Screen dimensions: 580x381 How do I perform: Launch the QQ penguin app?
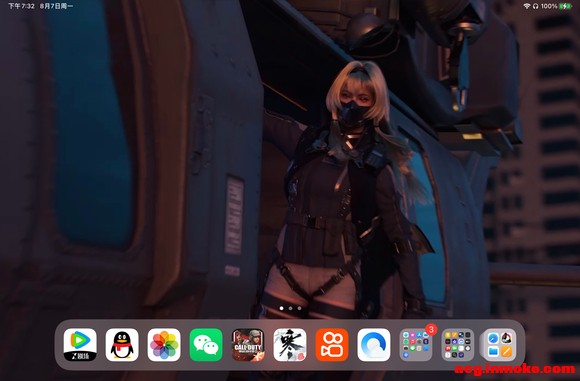(122, 345)
